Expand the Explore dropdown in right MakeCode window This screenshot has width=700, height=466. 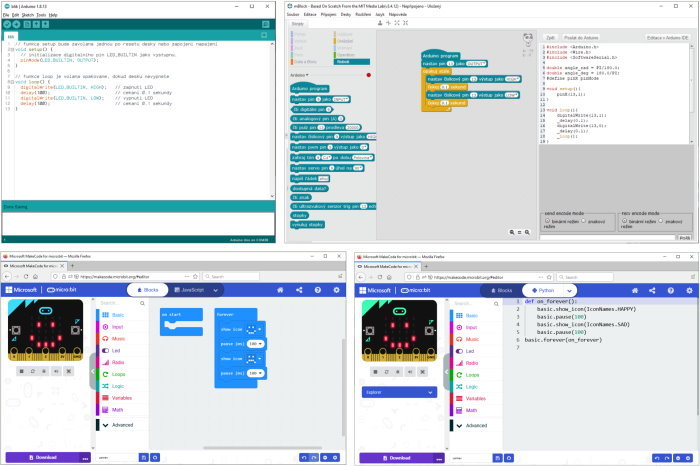[x=399, y=392]
